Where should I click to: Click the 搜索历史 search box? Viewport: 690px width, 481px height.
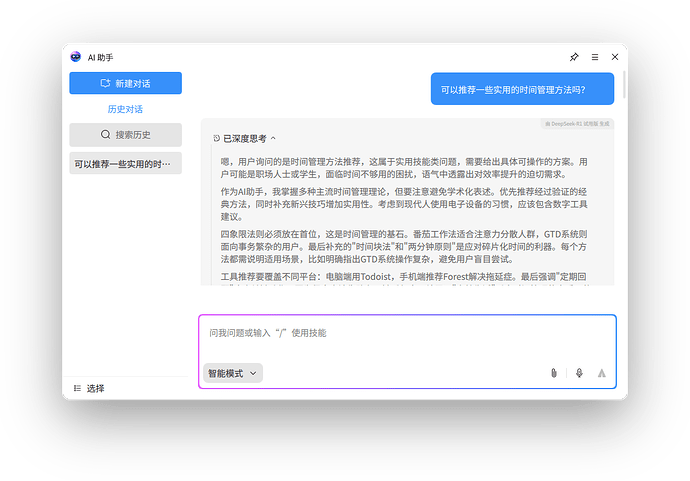pos(125,135)
